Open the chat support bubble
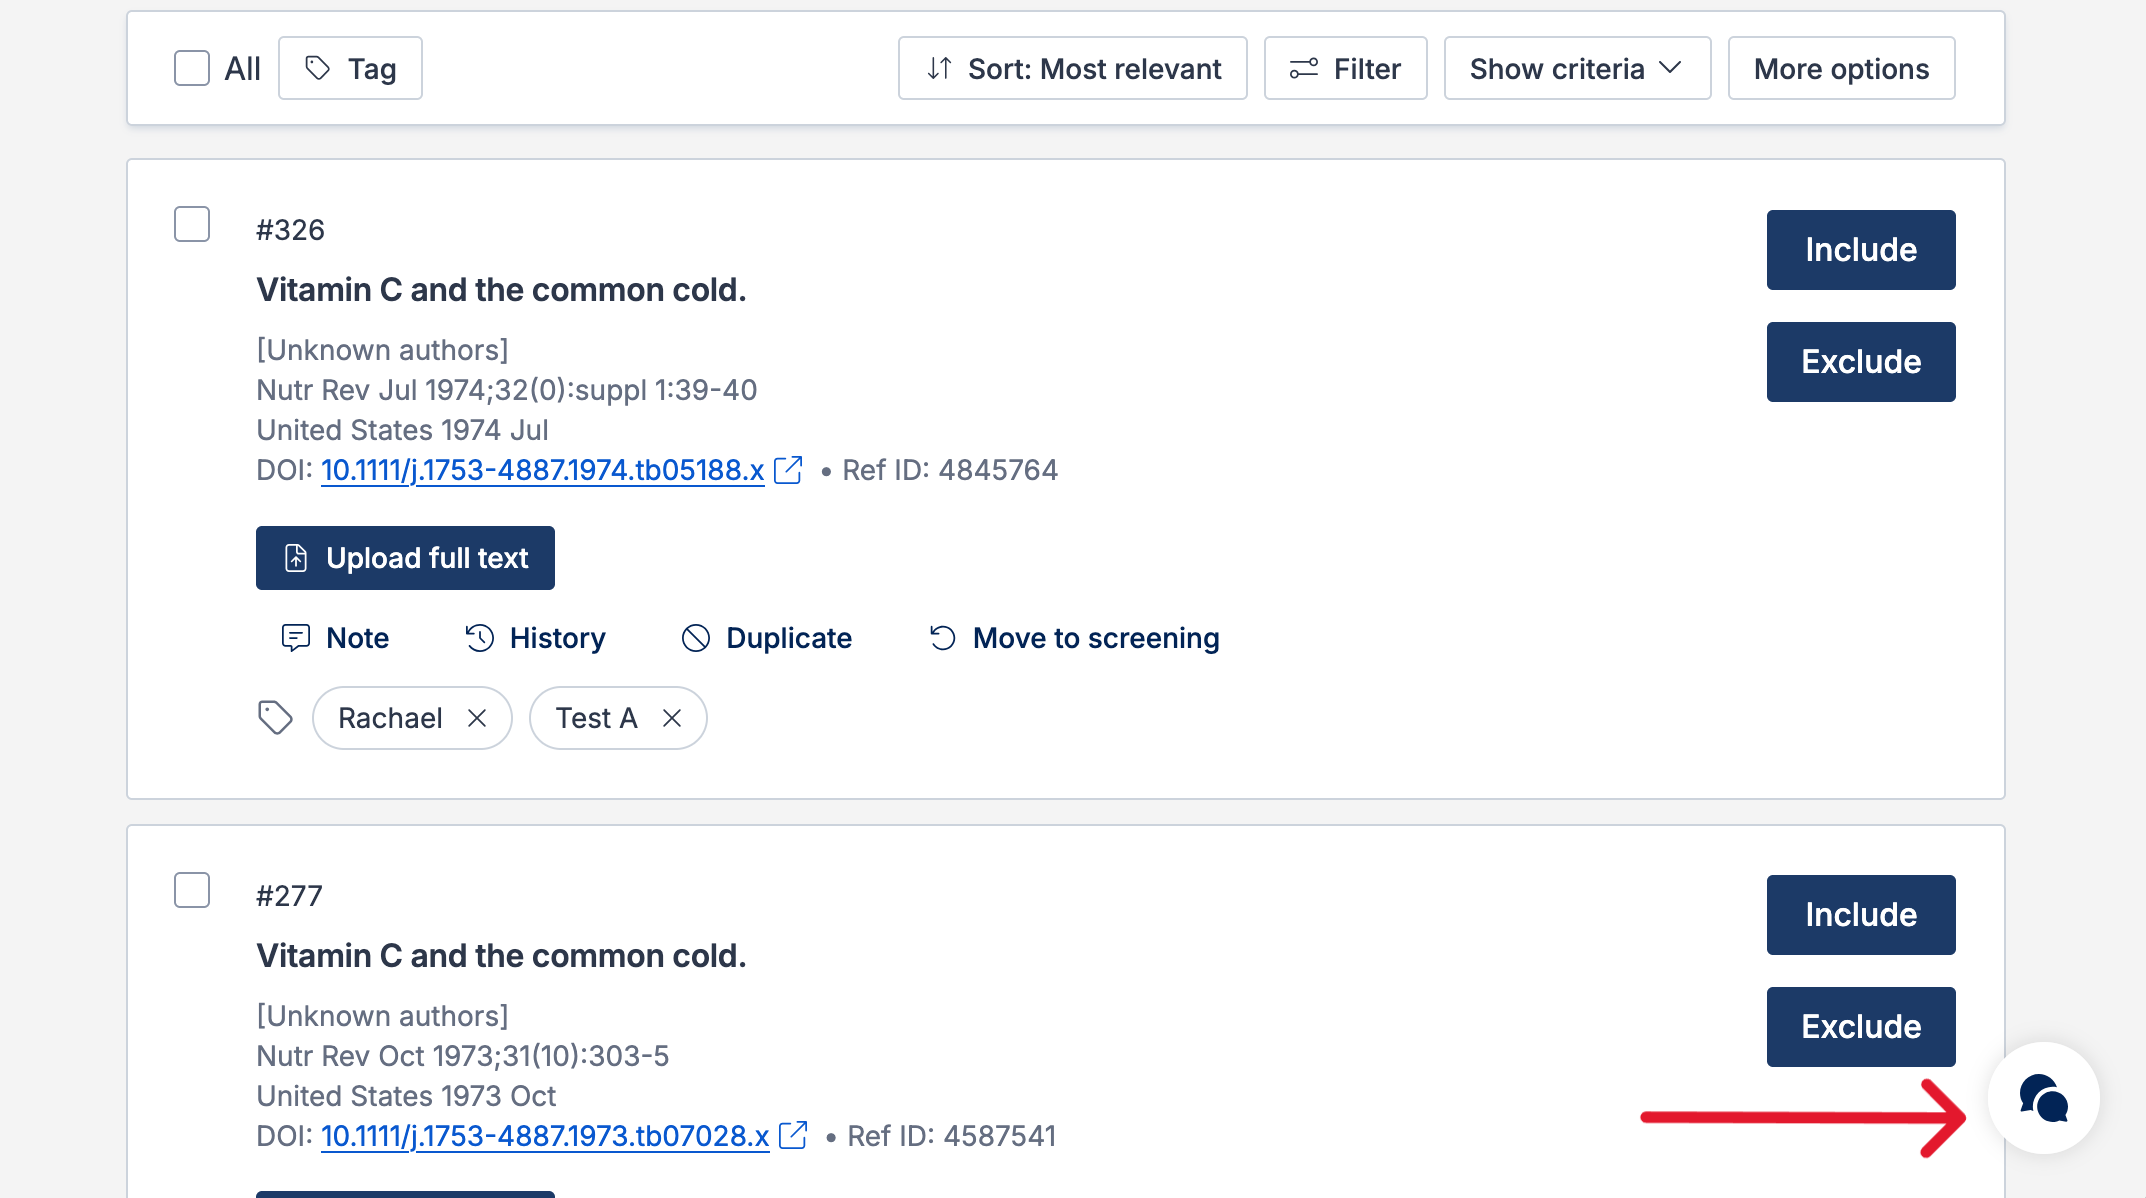Viewport: 2146px width, 1198px height. tap(2043, 1098)
